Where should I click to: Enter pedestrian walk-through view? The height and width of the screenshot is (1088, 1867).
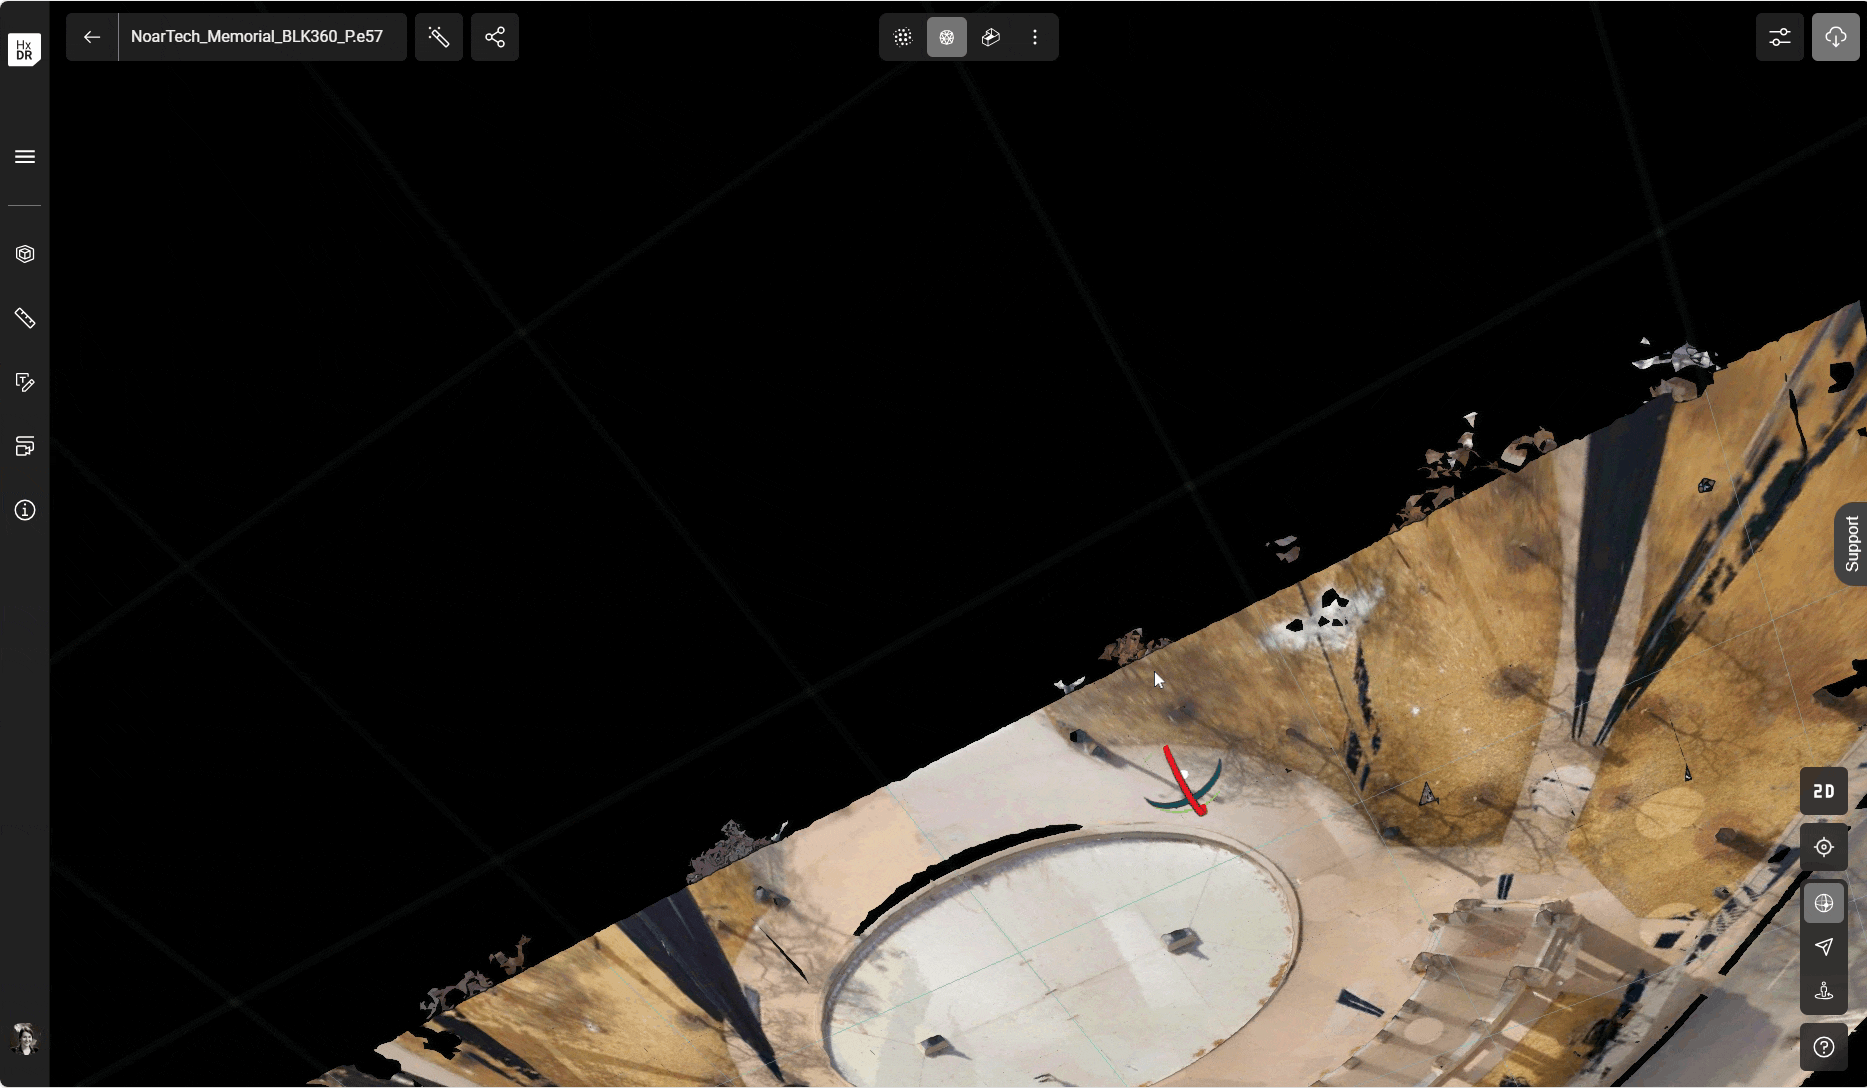coord(1823,992)
